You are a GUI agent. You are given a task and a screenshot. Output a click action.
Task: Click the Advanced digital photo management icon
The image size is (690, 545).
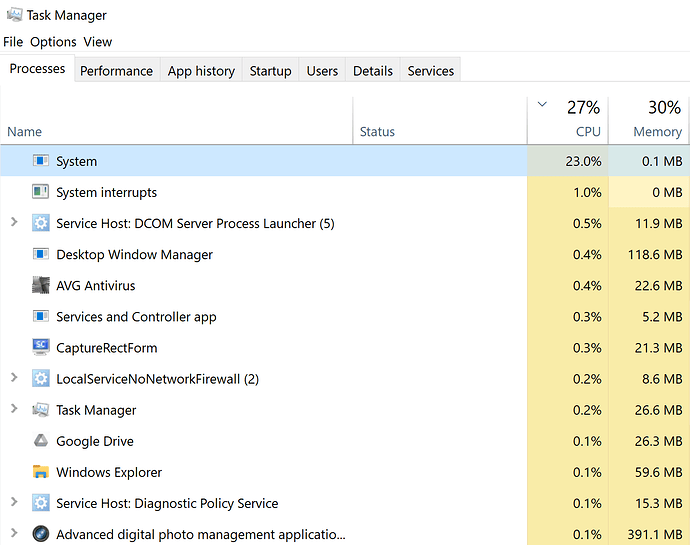(41, 534)
